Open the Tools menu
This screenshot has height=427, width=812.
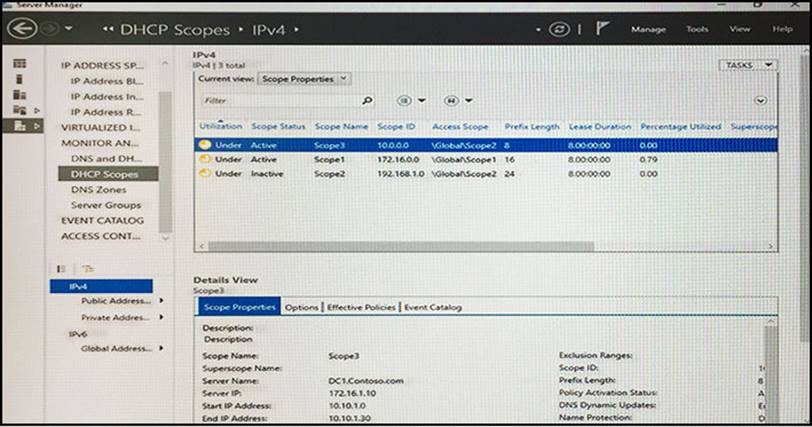[697, 29]
